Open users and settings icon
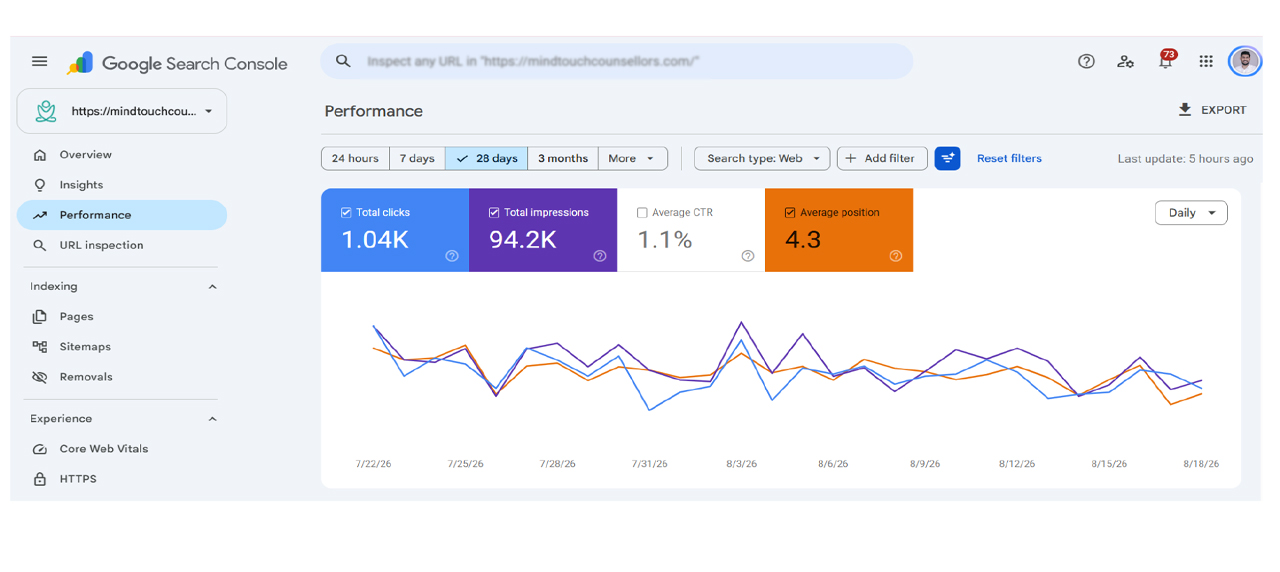The height and width of the screenshot is (572, 1280). (x=1126, y=61)
